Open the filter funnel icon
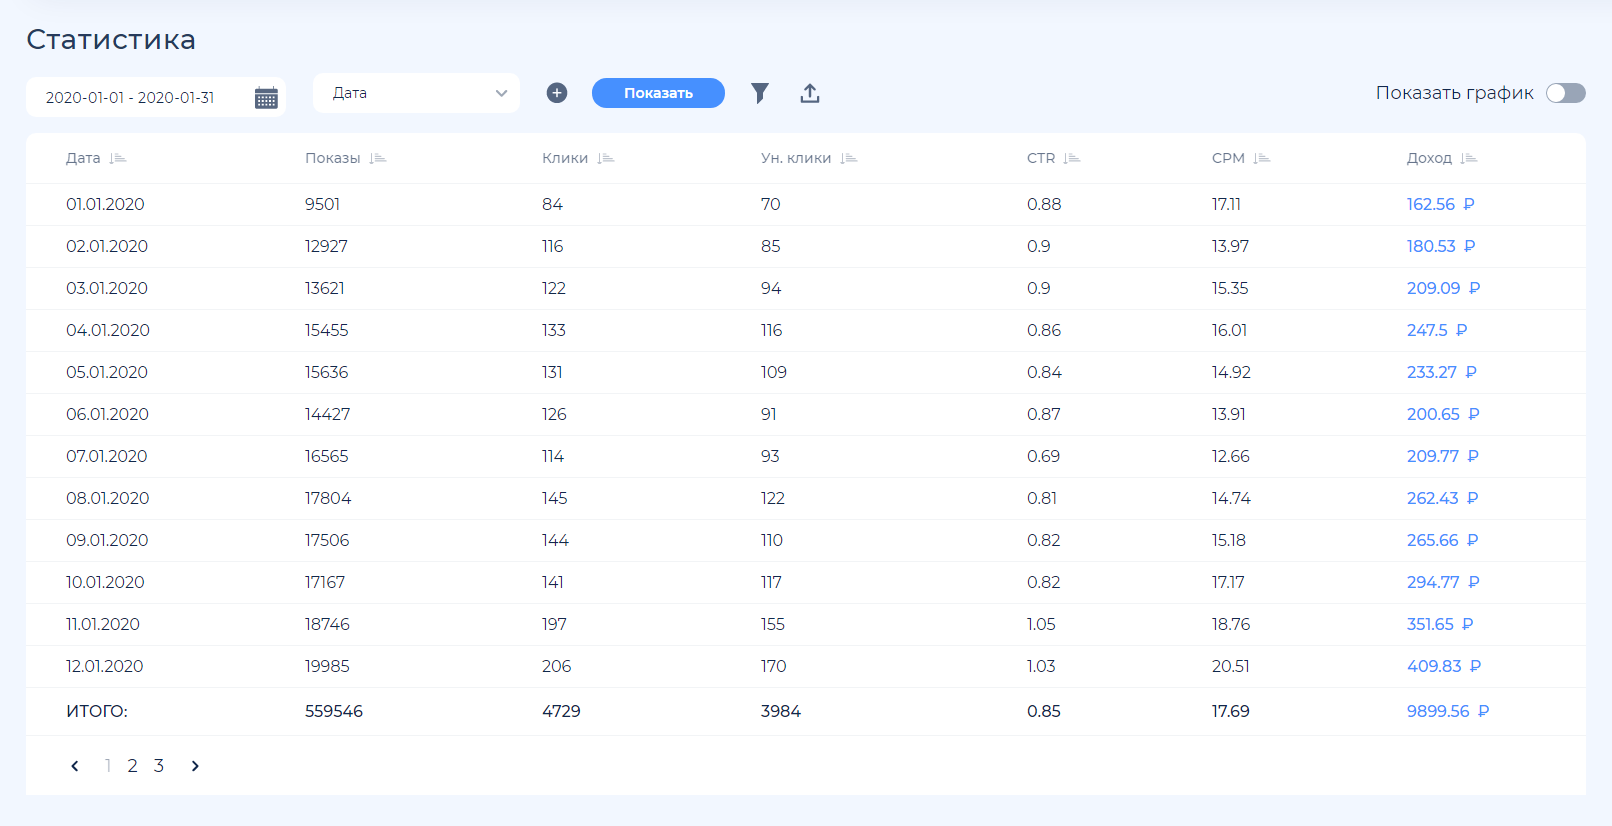Screen dimensions: 1612x826 tap(760, 93)
